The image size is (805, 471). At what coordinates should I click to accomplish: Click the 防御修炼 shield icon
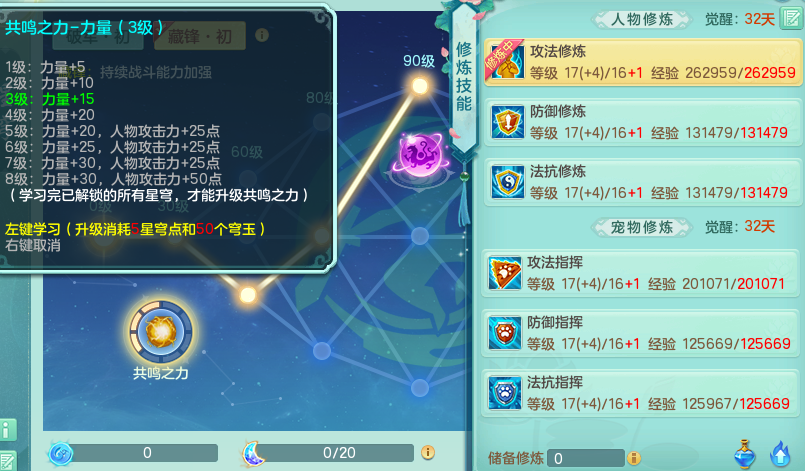[x=507, y=122]
